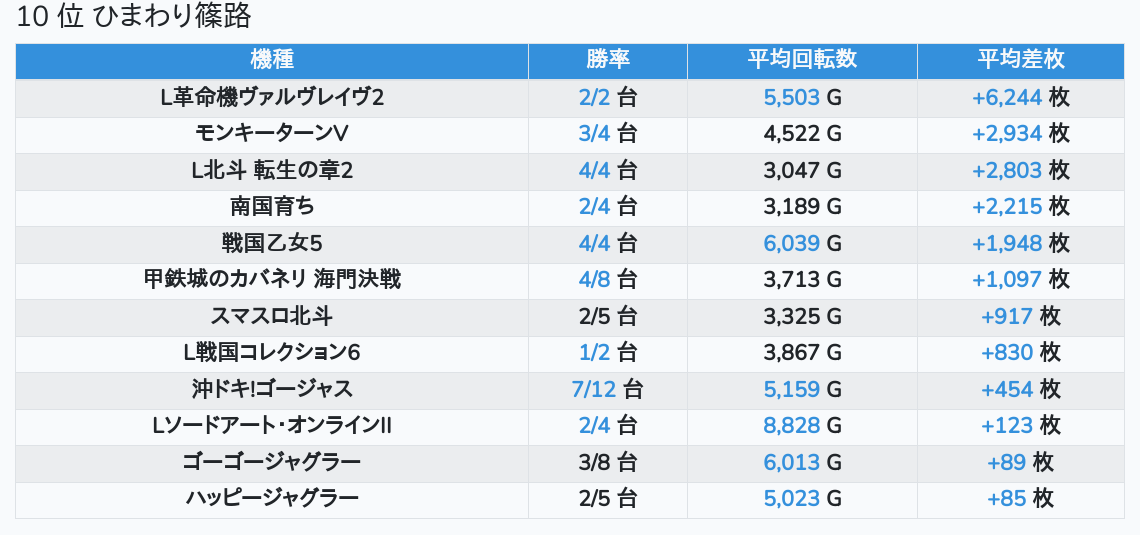
Task: Click average spins 3,713 G
Action: (x=802, y=280)
